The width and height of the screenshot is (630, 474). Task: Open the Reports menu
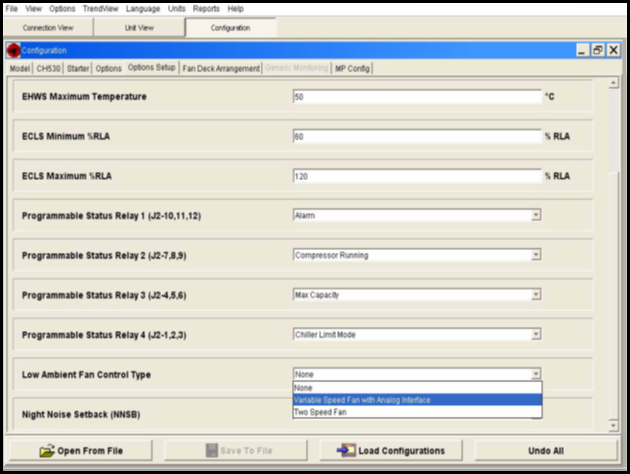[x=206, y=8]
